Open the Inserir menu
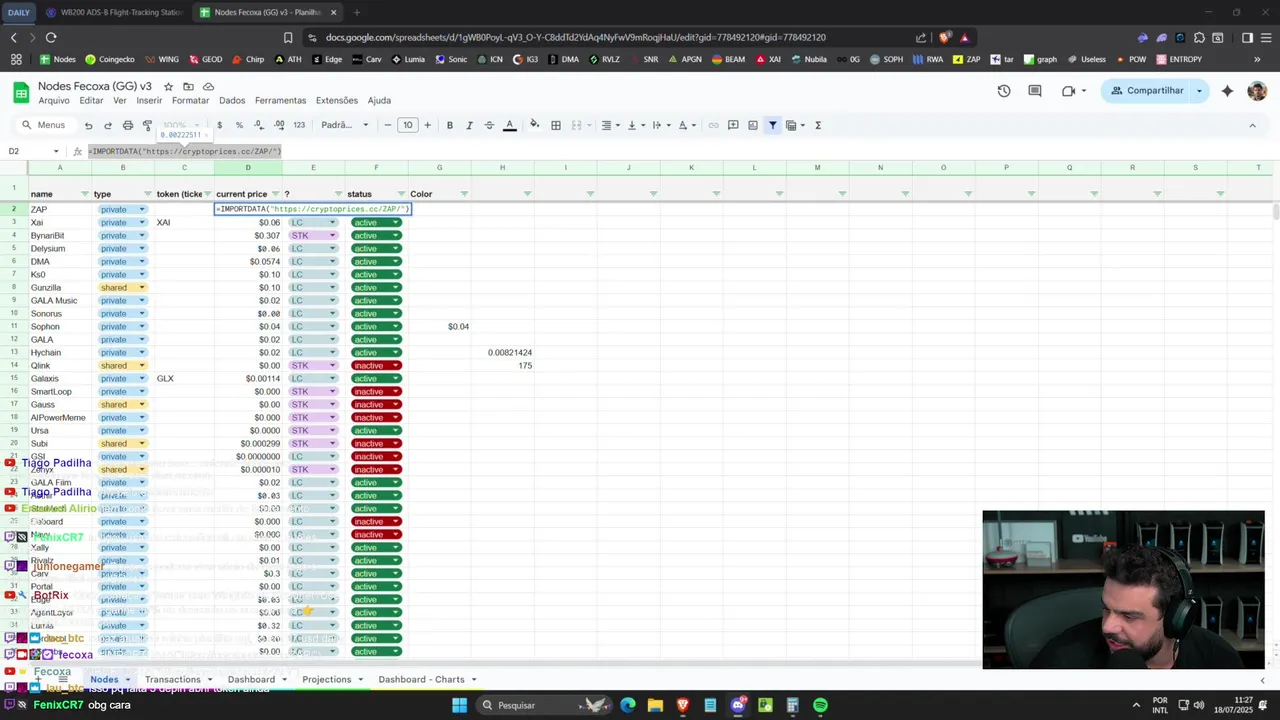Viewport: 1280px width, 720px height. point(149,101)
